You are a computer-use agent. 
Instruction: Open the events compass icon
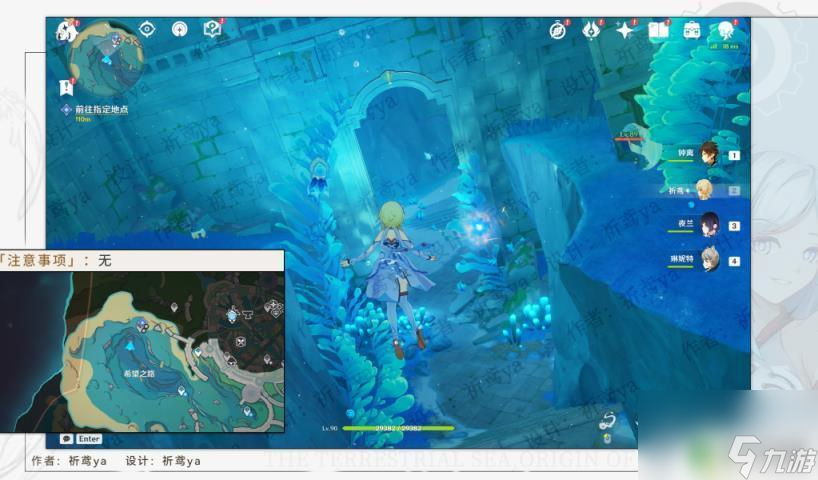(558, 31)
